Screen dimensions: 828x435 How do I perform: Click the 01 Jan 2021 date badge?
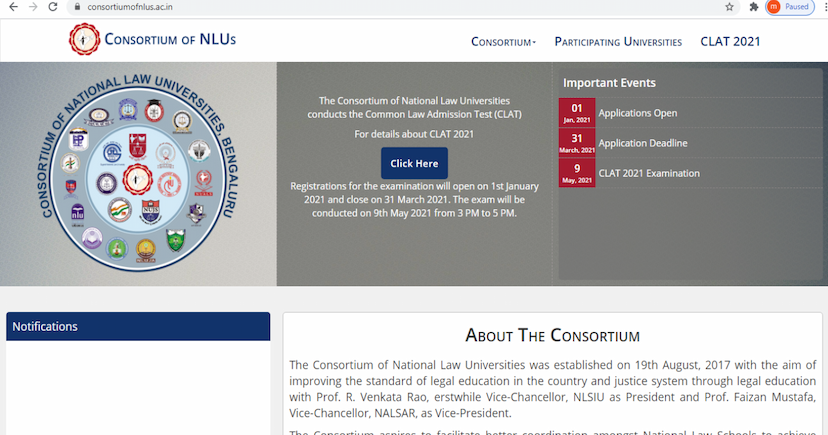(x=577, y=112)
